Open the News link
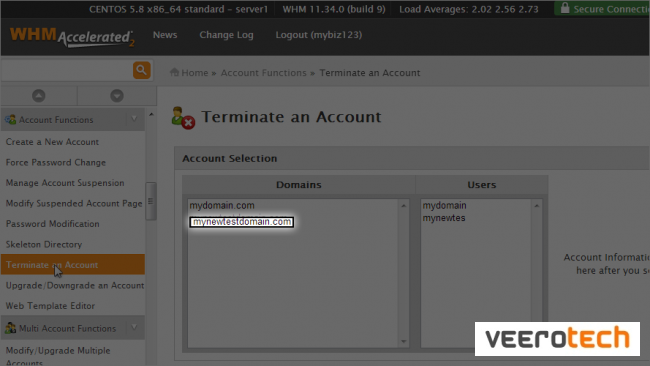Image resolution: width=650 pixels, height=366 pixels. tap(165, 35)
